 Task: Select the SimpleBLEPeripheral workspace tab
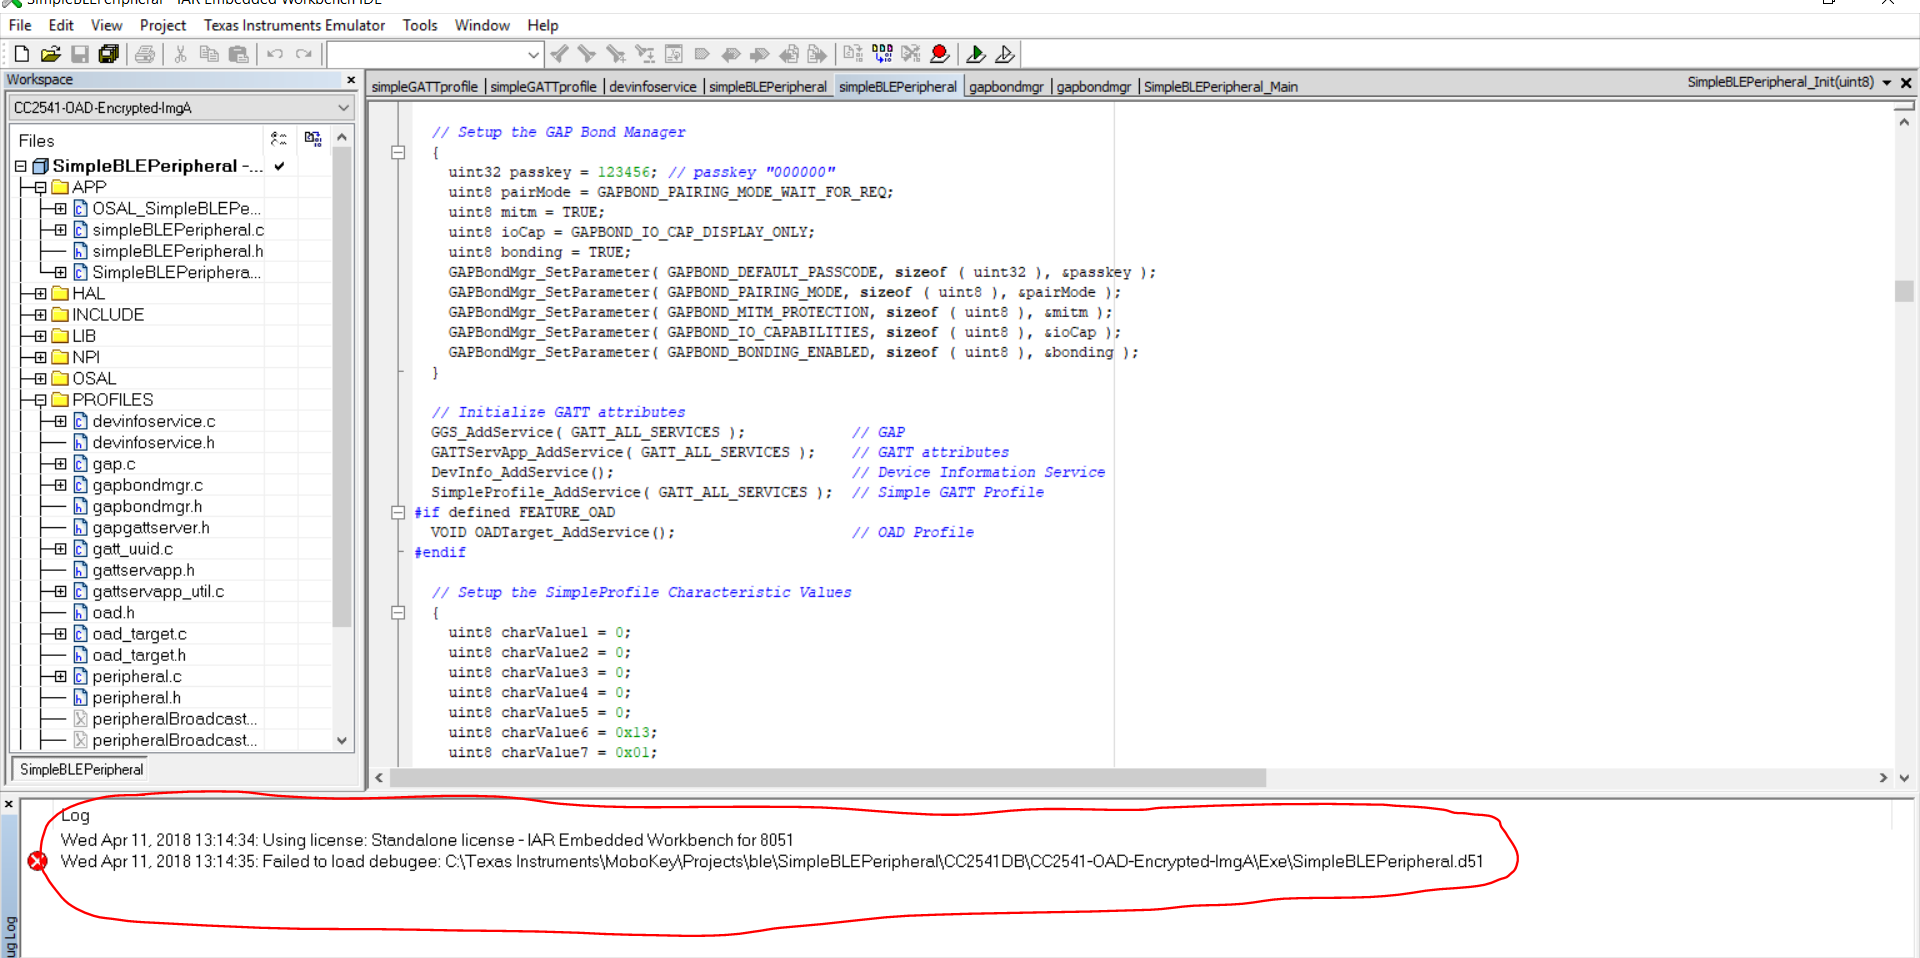pos(80,769)
